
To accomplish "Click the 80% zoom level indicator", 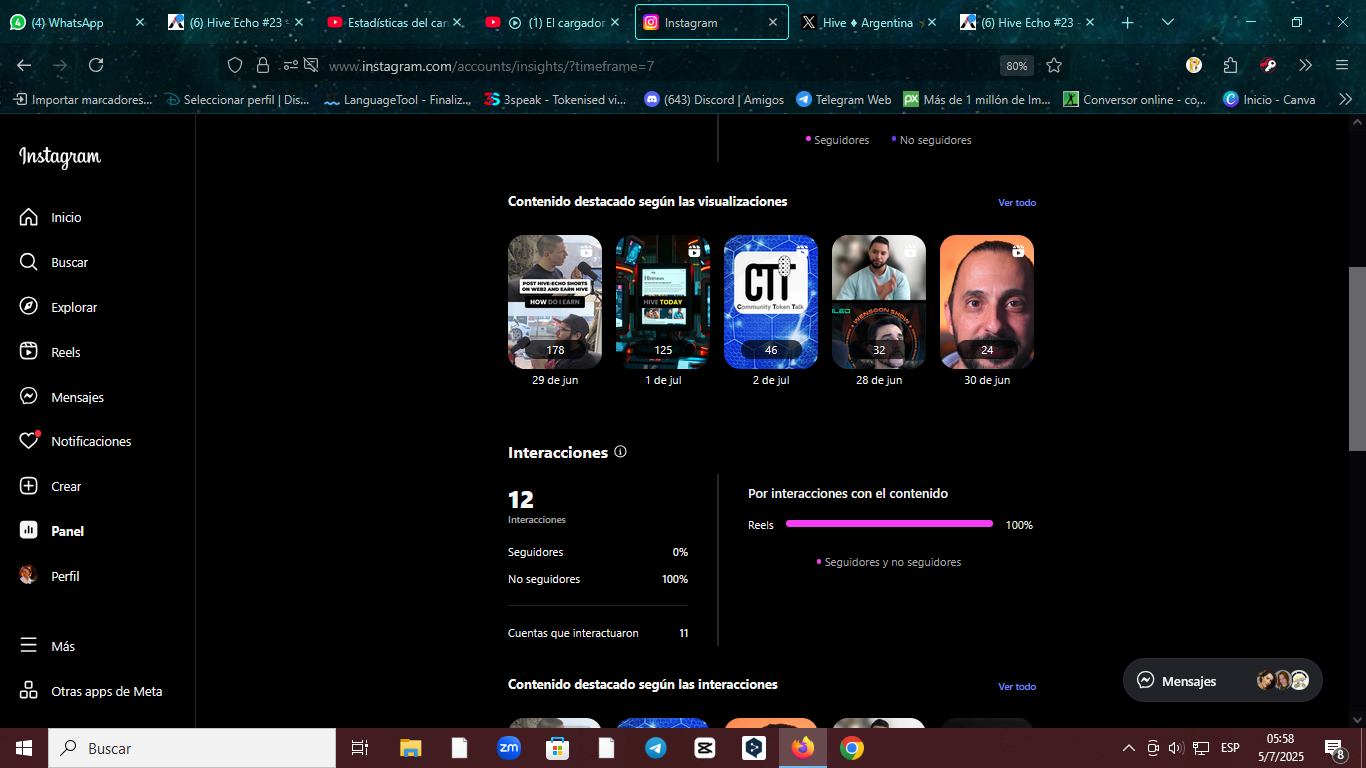I will [1017, 65].
